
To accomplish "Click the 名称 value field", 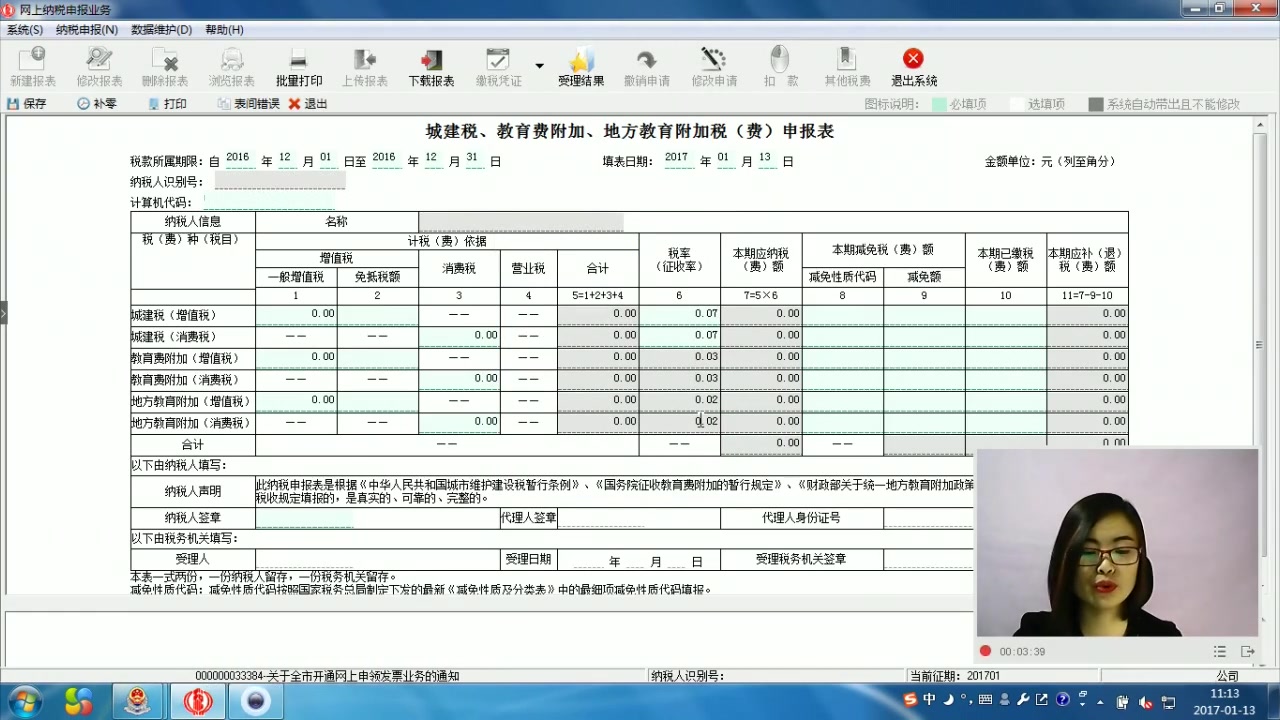I will pos(520,221).
